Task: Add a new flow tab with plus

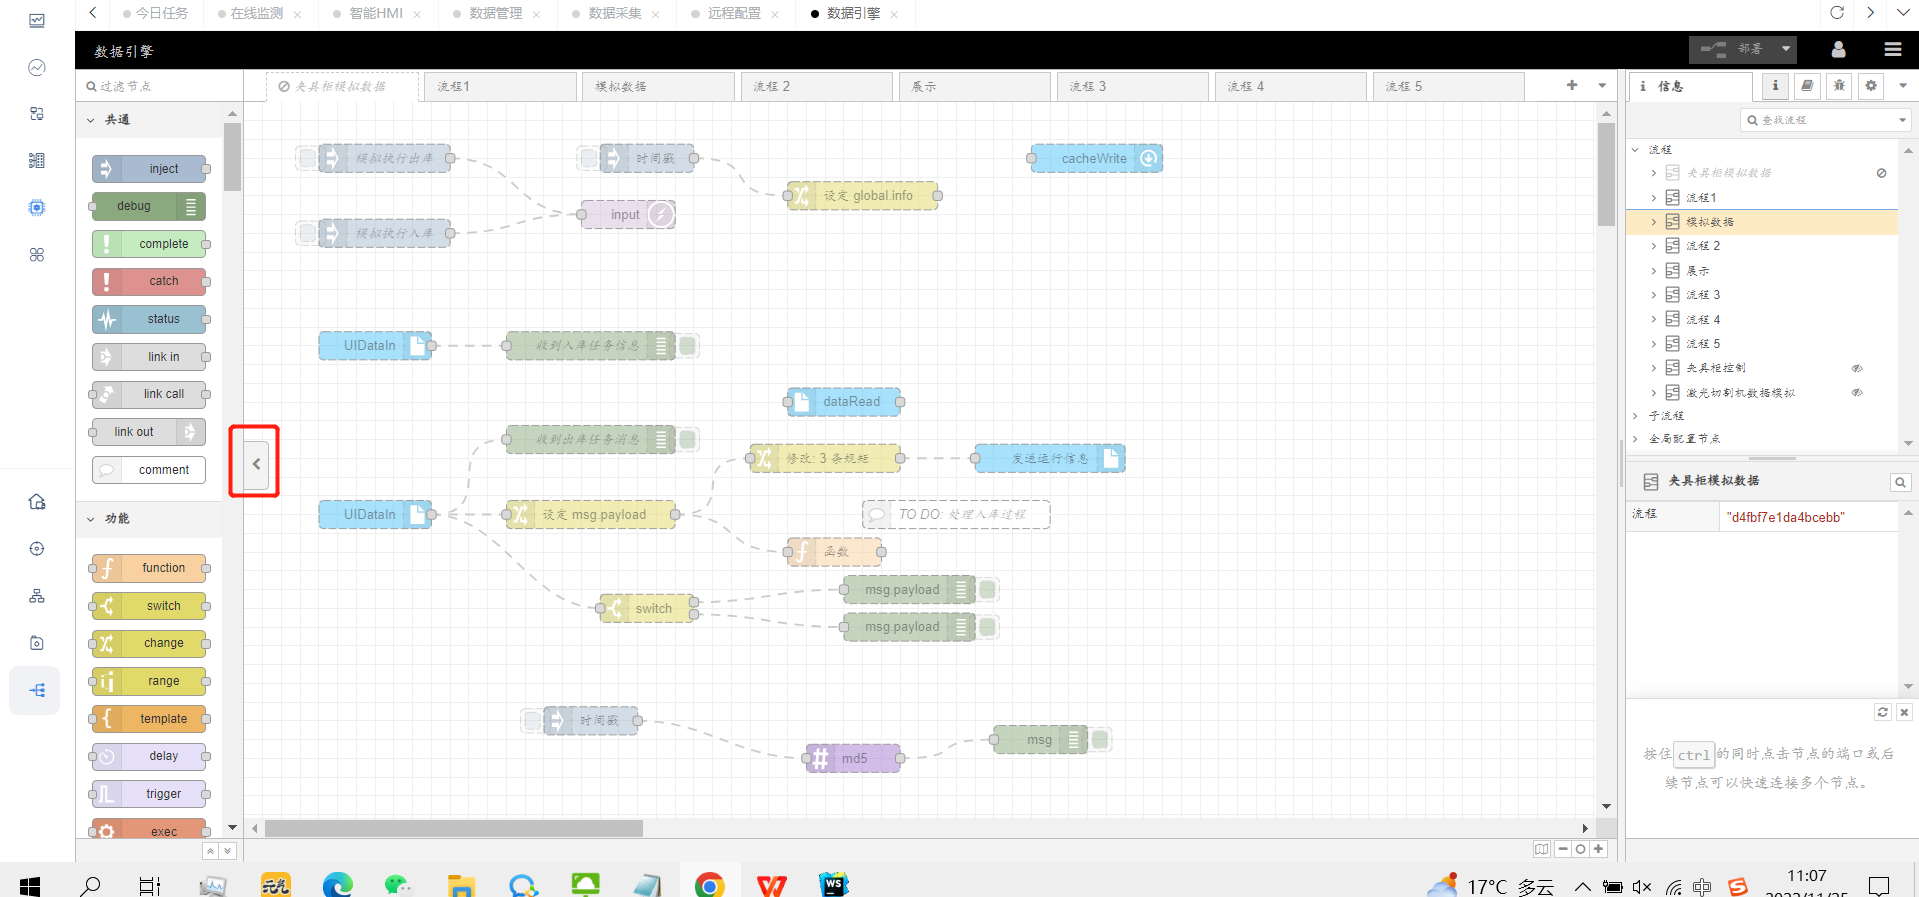Action: pos(1572,86)
